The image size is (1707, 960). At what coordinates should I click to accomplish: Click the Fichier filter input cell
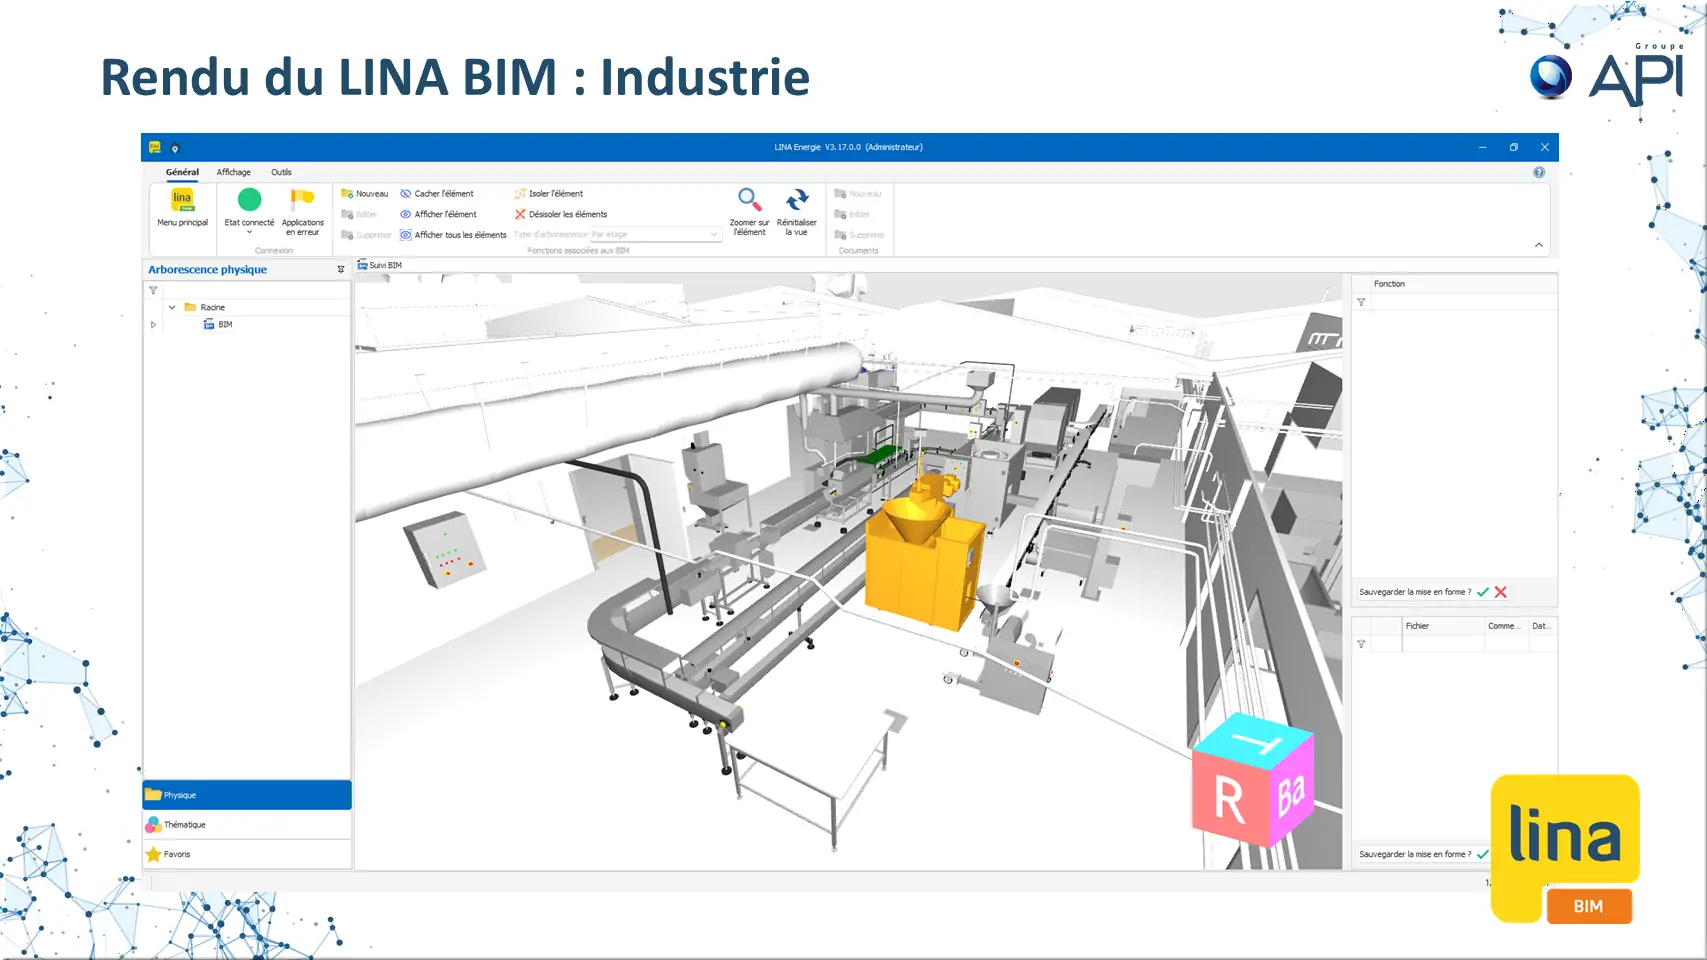click(x=1443, y=644)
